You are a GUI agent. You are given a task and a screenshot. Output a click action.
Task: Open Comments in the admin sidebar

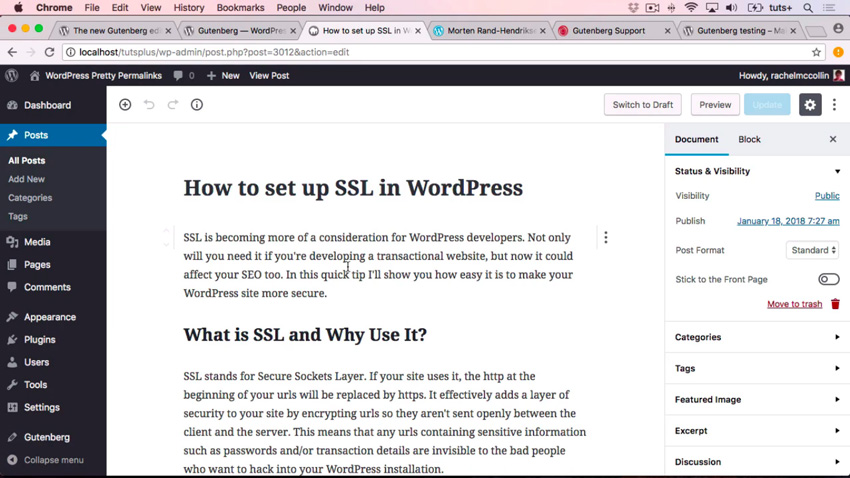53,287
